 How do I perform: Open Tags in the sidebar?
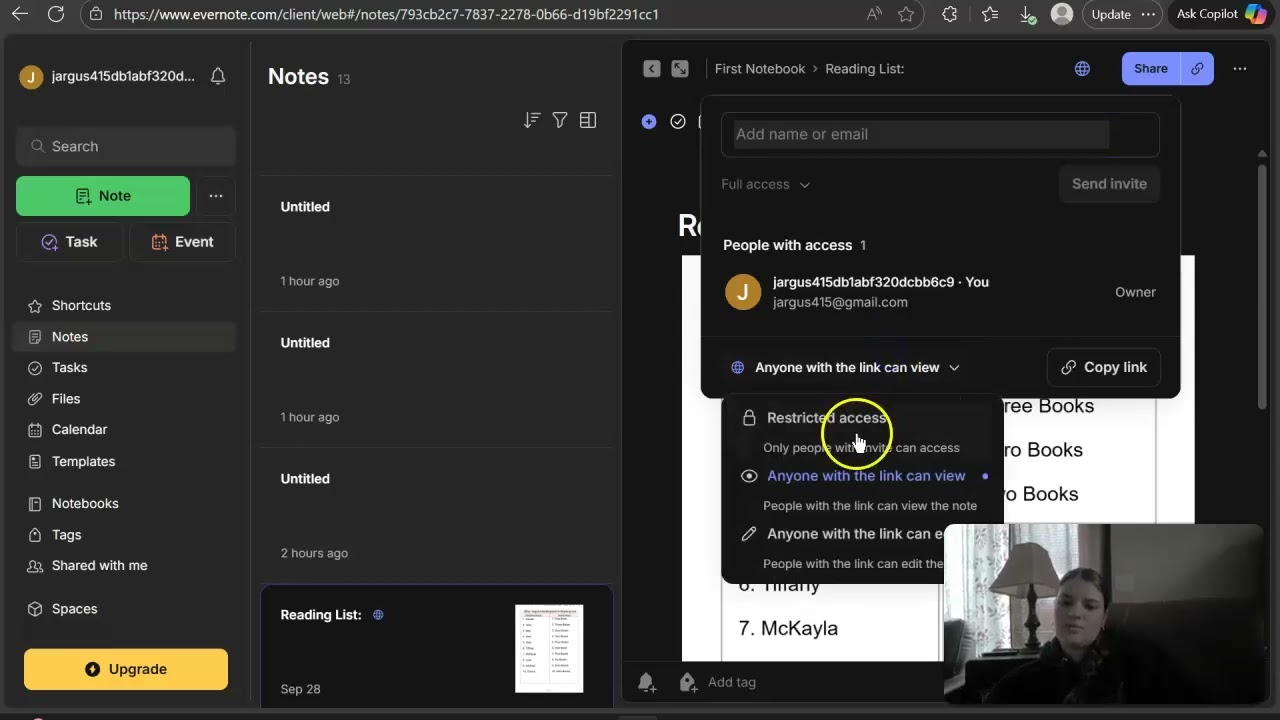click(x=125, y=534)
